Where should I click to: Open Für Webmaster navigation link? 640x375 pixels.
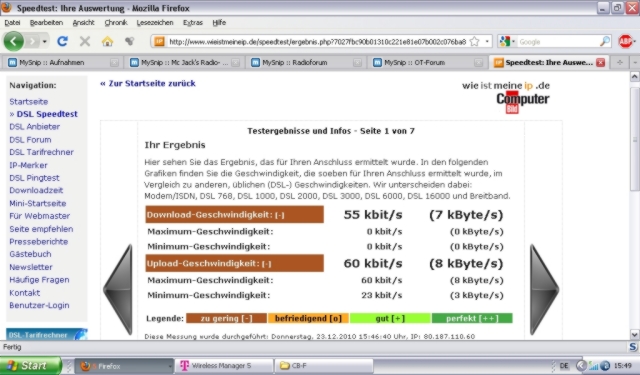pos(39,216)
